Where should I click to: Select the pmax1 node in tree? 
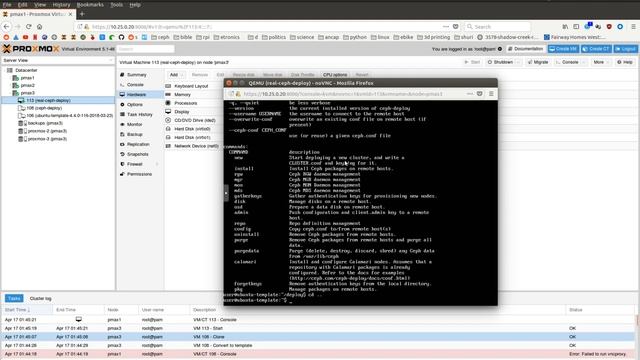[27, 78]
